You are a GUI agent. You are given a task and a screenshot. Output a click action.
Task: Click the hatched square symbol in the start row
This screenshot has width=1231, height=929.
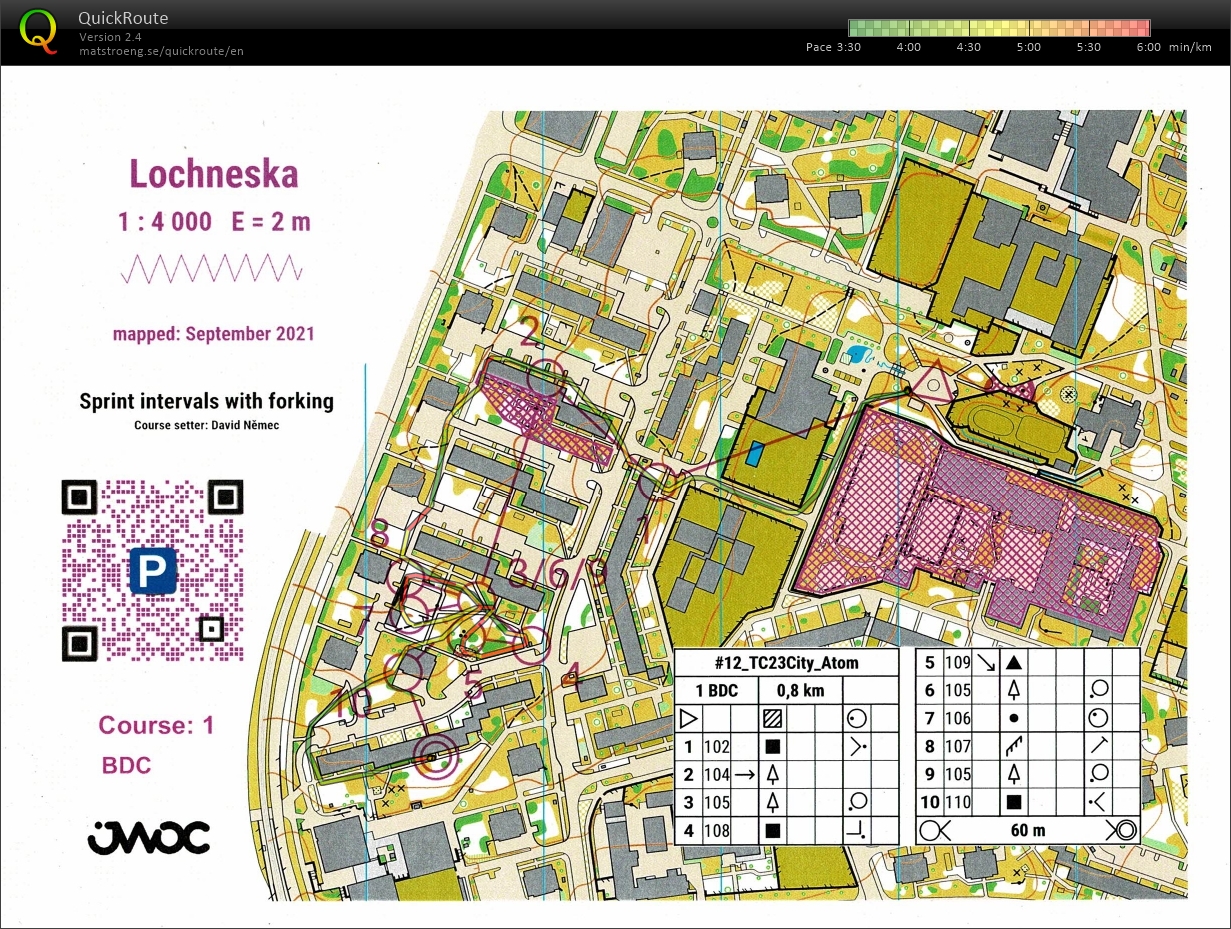772,718
